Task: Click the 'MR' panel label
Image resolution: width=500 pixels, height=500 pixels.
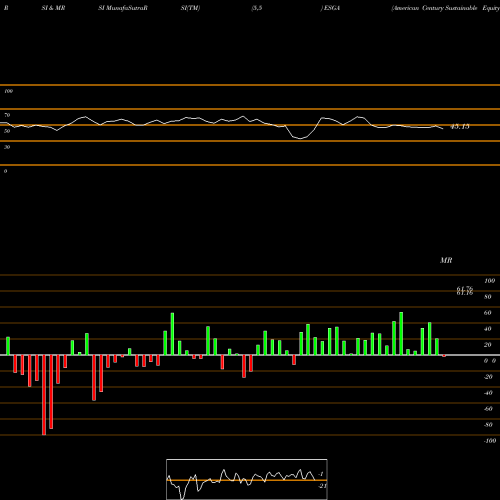Action: [x=446, y=260]
